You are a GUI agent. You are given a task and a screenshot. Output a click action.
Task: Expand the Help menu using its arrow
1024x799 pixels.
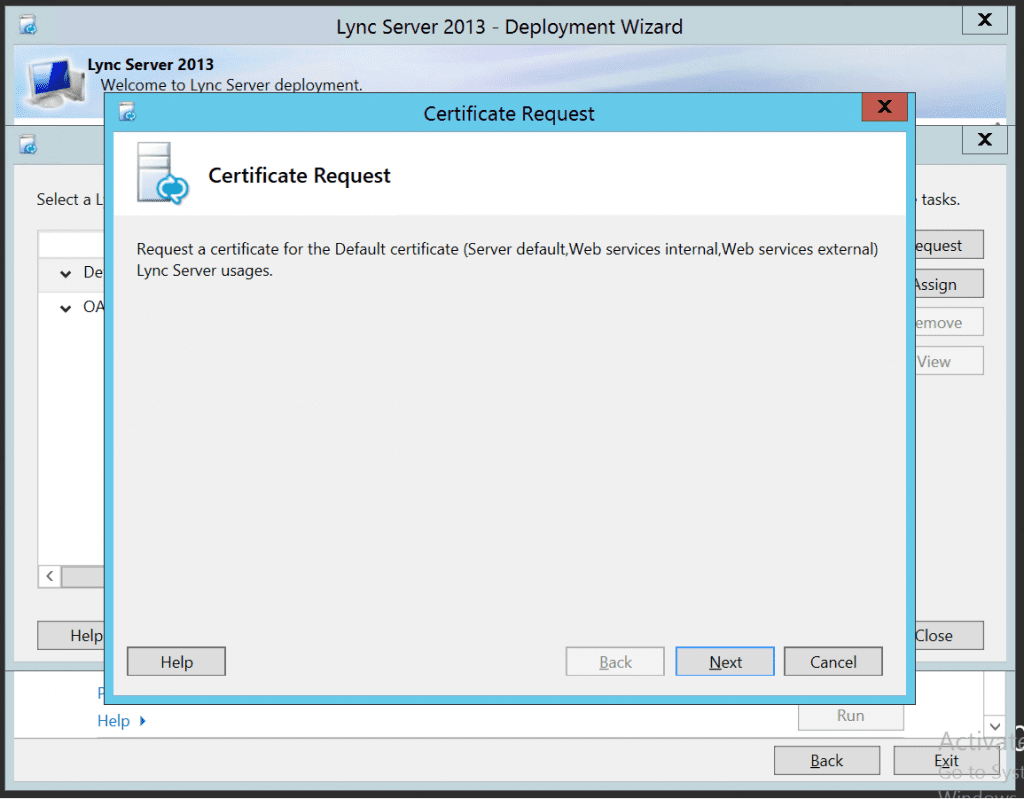[145, 720]
